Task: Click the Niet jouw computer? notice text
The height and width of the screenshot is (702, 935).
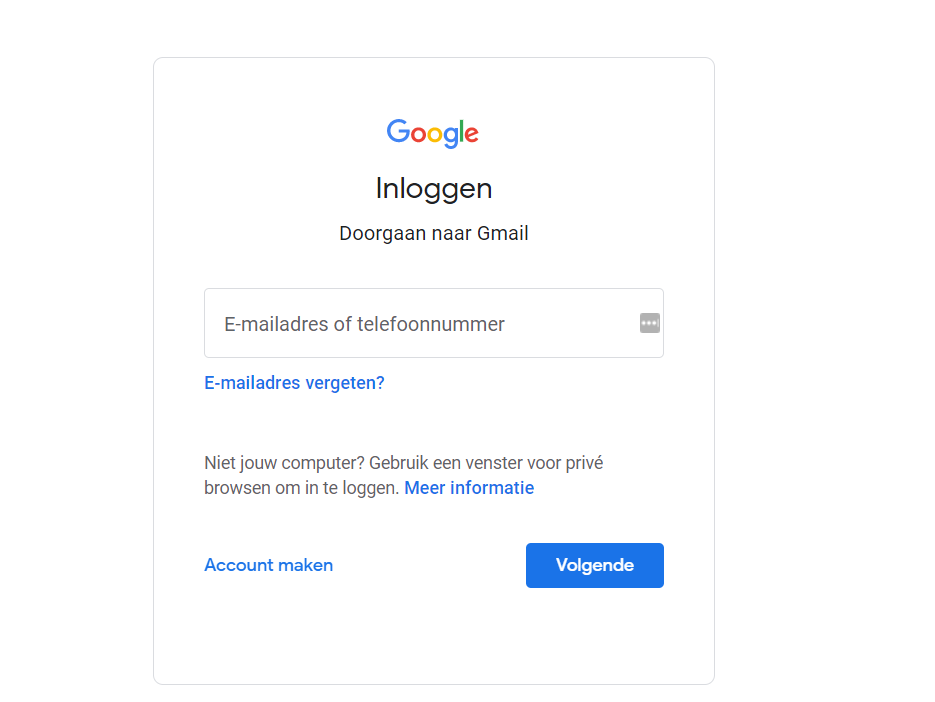Action: coord(404,475)
